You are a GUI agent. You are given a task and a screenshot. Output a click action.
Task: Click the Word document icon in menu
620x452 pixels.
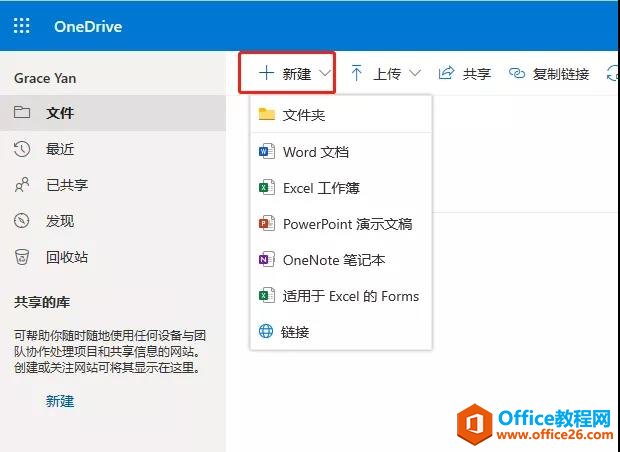pyautogui.click(x=267, y=151)
